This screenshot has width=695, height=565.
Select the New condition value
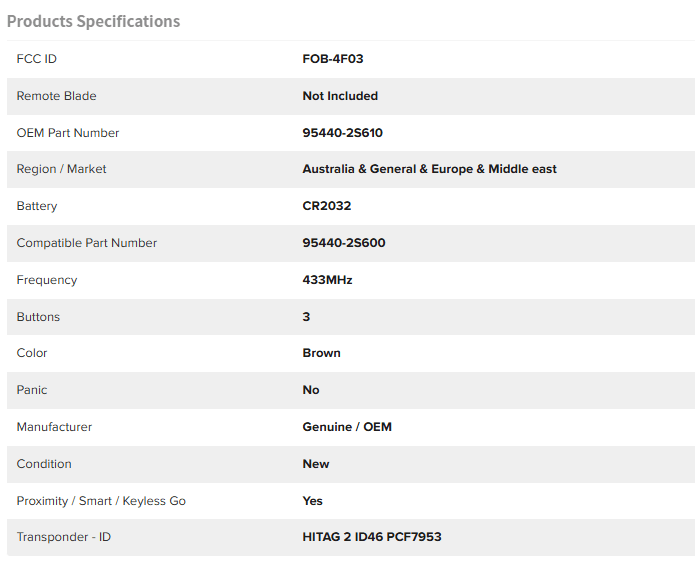pyautogui.click(x=316, y=464)
